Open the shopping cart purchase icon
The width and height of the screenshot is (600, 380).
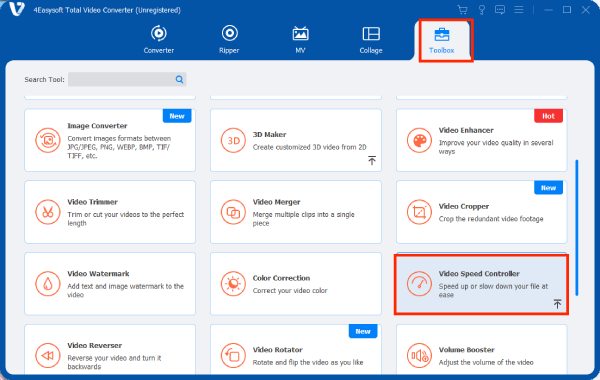click(x=463, y=10)
